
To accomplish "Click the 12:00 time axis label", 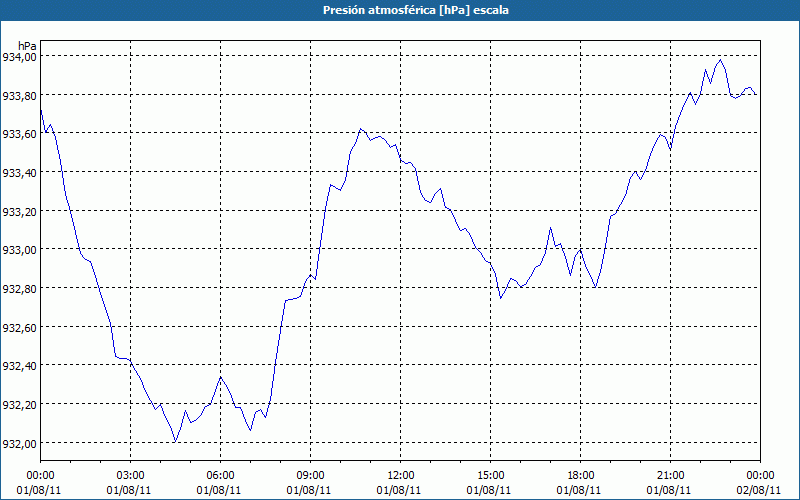I will click(401, 476).
